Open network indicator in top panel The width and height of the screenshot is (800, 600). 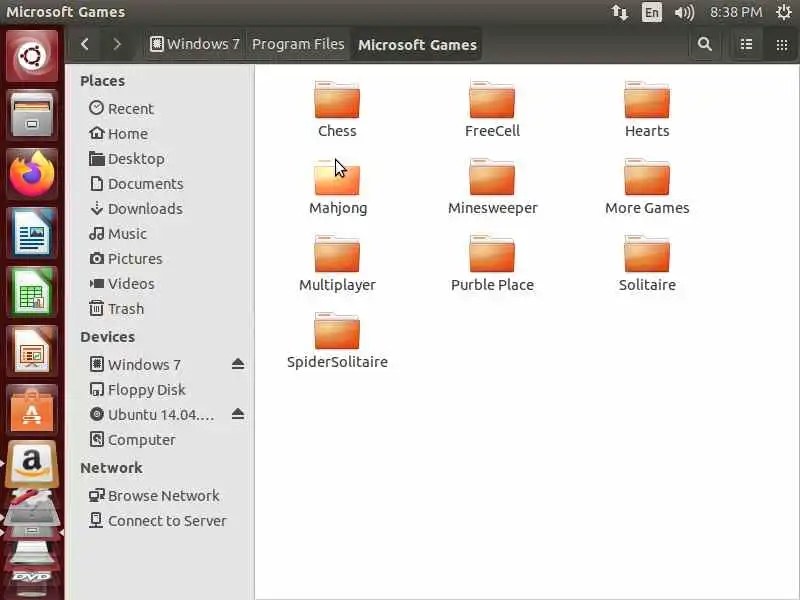click(x=620, y=12)
